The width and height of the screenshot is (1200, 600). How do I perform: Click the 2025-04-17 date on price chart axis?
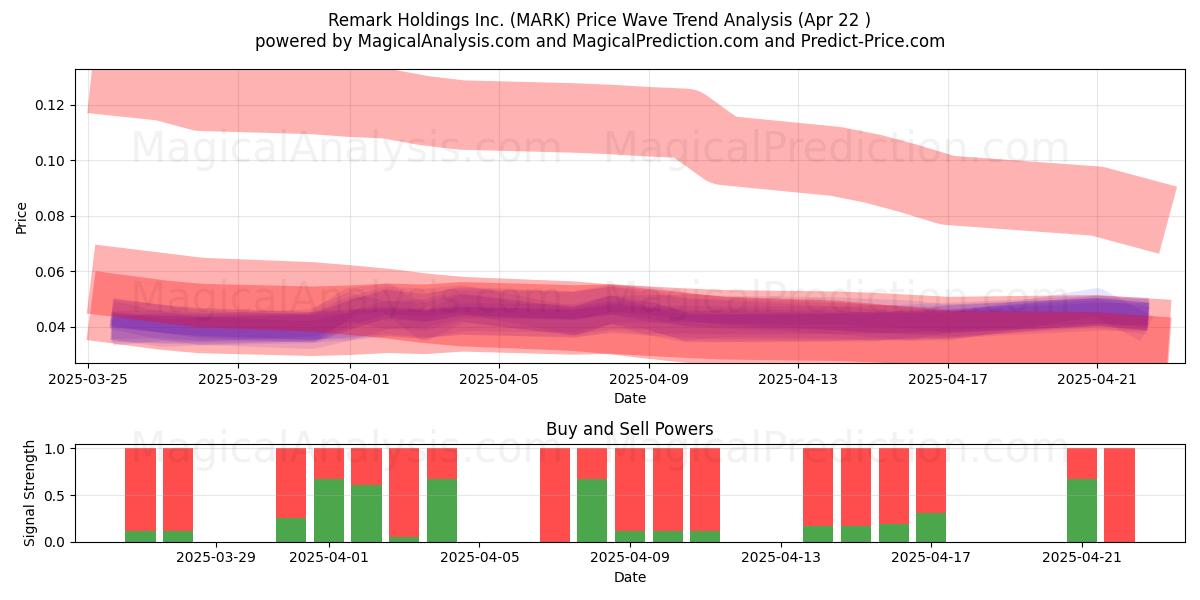(x=947, y=379)
